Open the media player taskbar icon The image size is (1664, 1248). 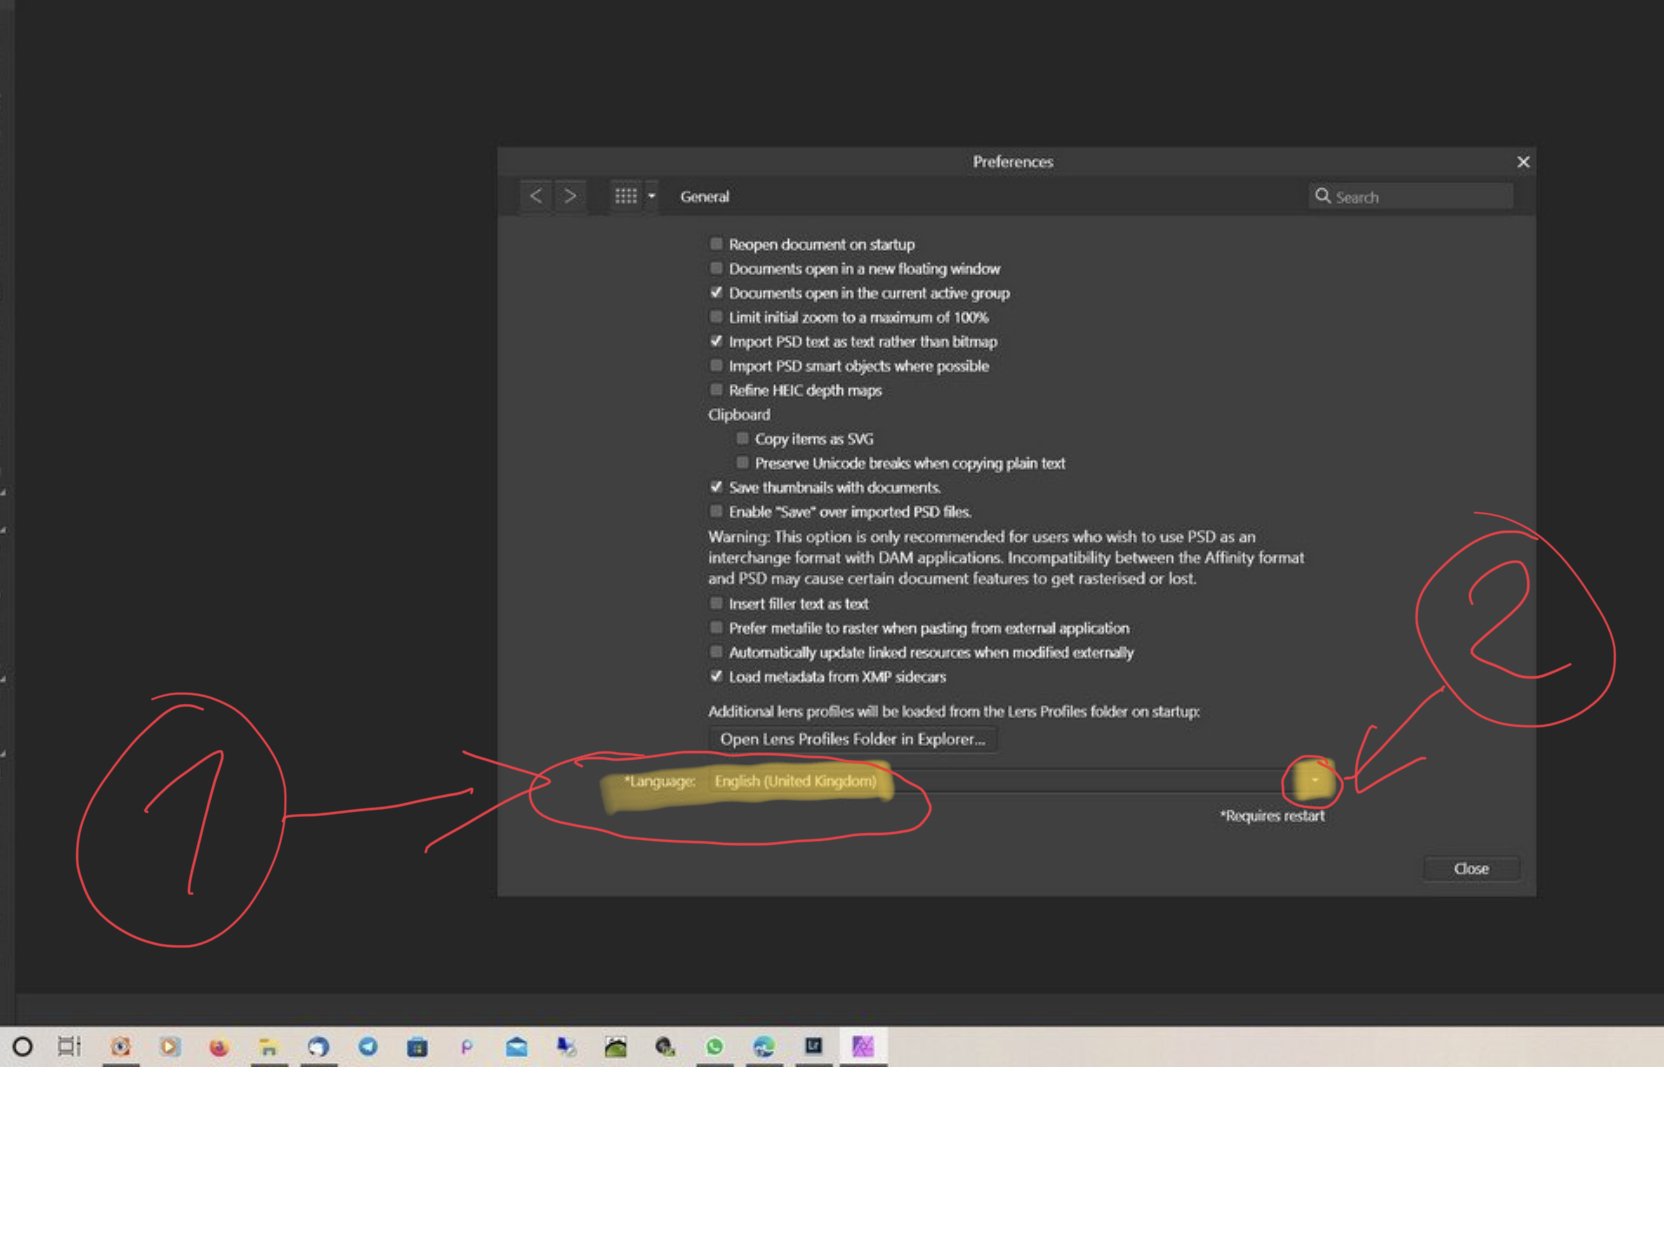170,1047
